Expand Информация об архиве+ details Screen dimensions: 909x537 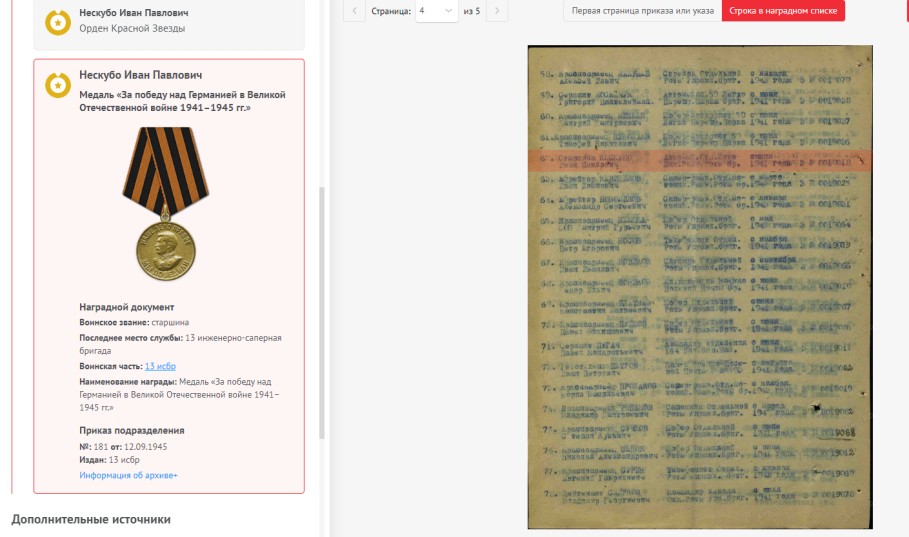pyautogui.click(x=128, y=475)
